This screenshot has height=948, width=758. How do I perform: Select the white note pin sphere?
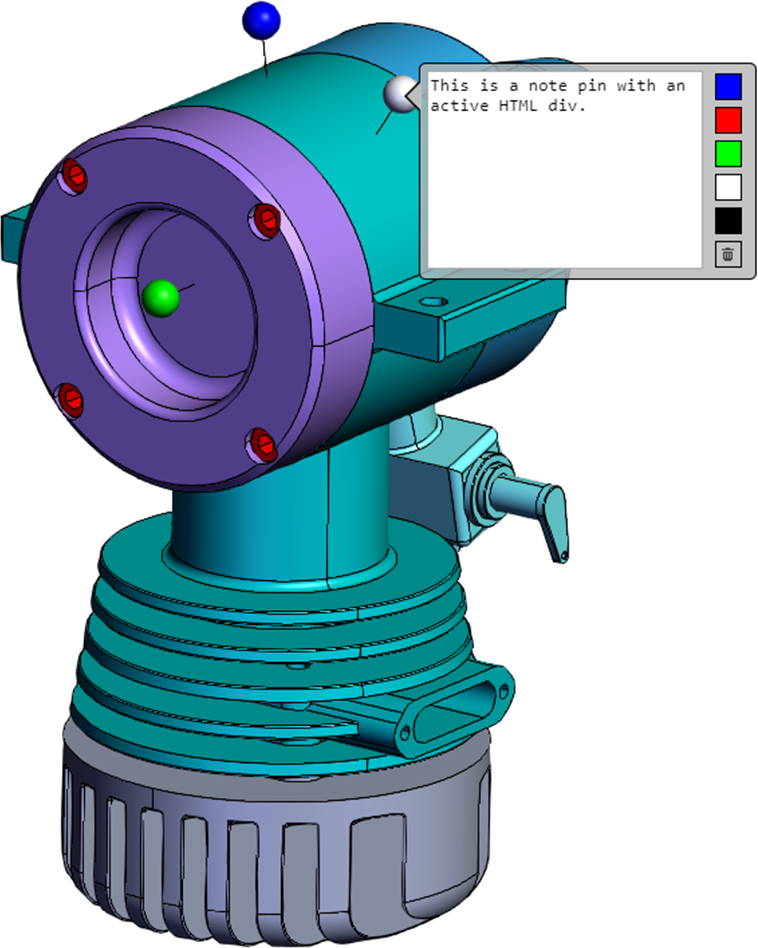coord(399,93)
